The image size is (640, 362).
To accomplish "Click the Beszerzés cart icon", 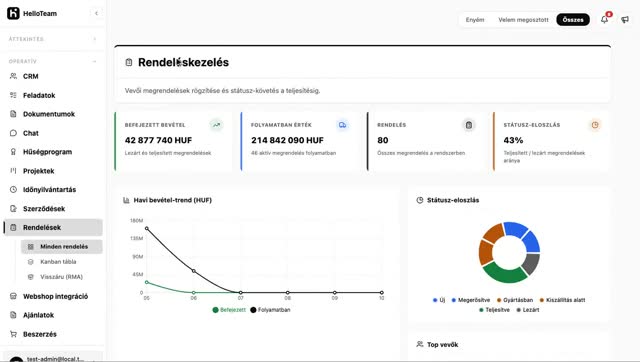I will pos(13,334).
